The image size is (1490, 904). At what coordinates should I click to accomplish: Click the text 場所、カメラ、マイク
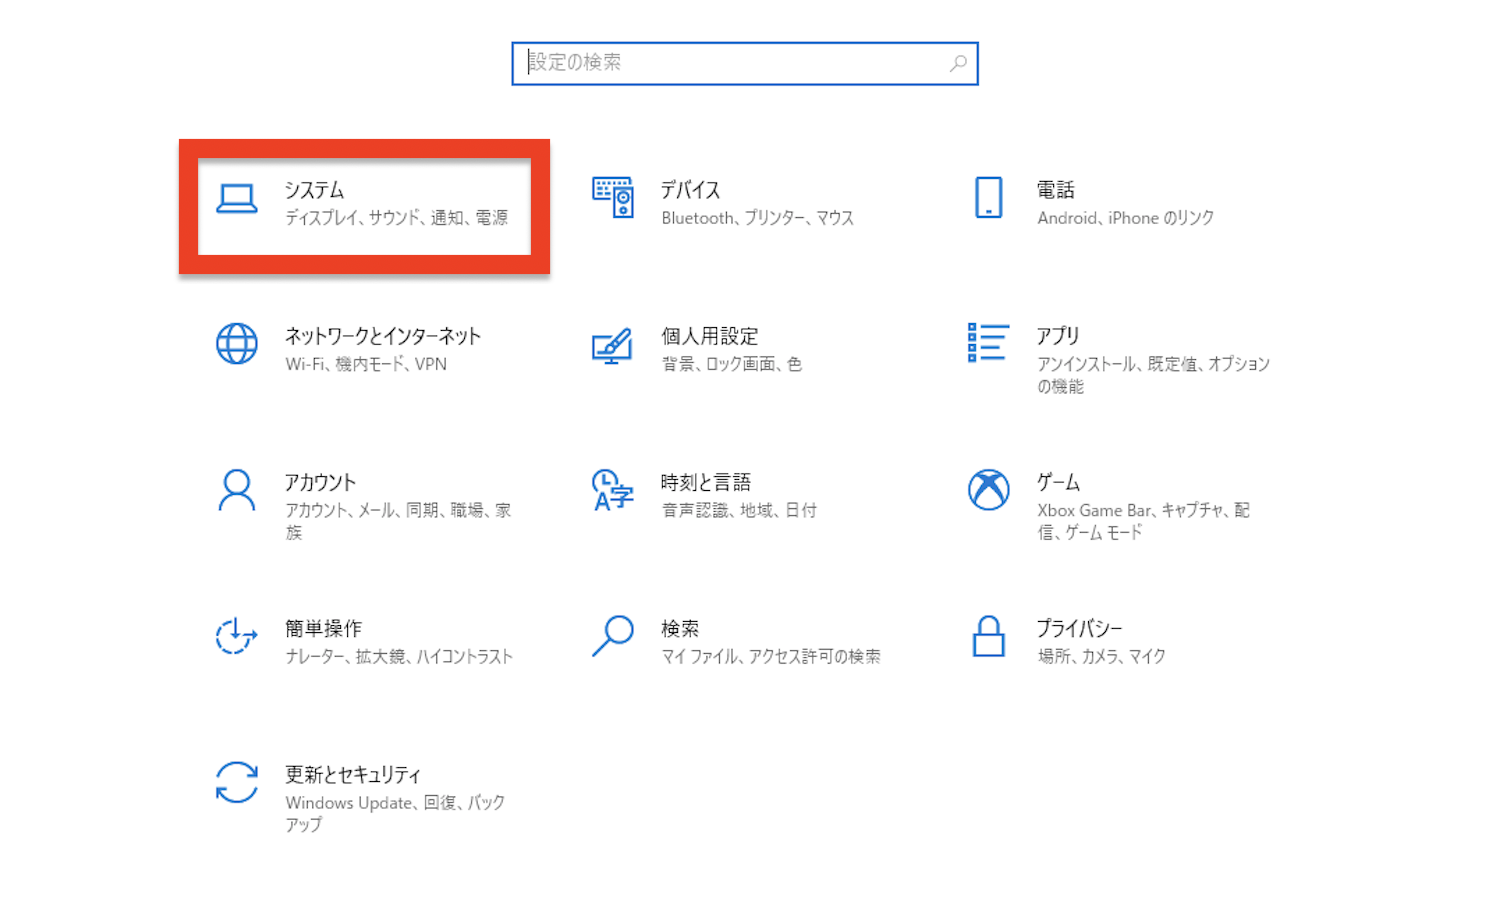[x=1102, y=656]
